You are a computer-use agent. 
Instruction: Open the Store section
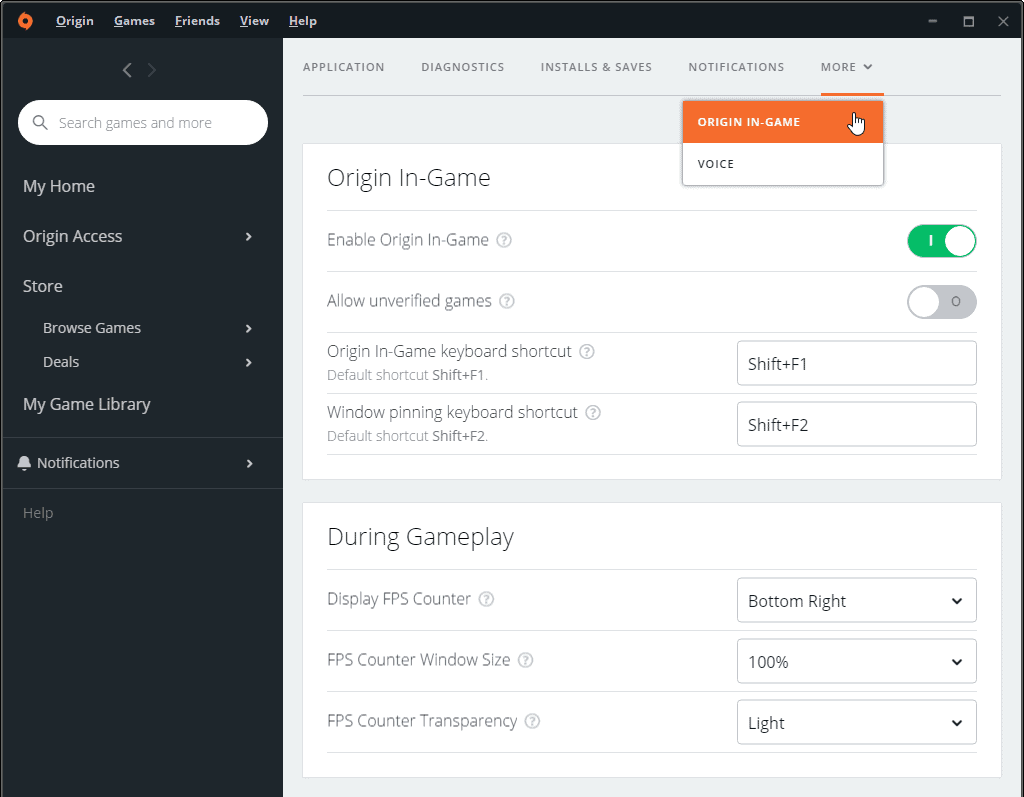click(x=42, y=286)
